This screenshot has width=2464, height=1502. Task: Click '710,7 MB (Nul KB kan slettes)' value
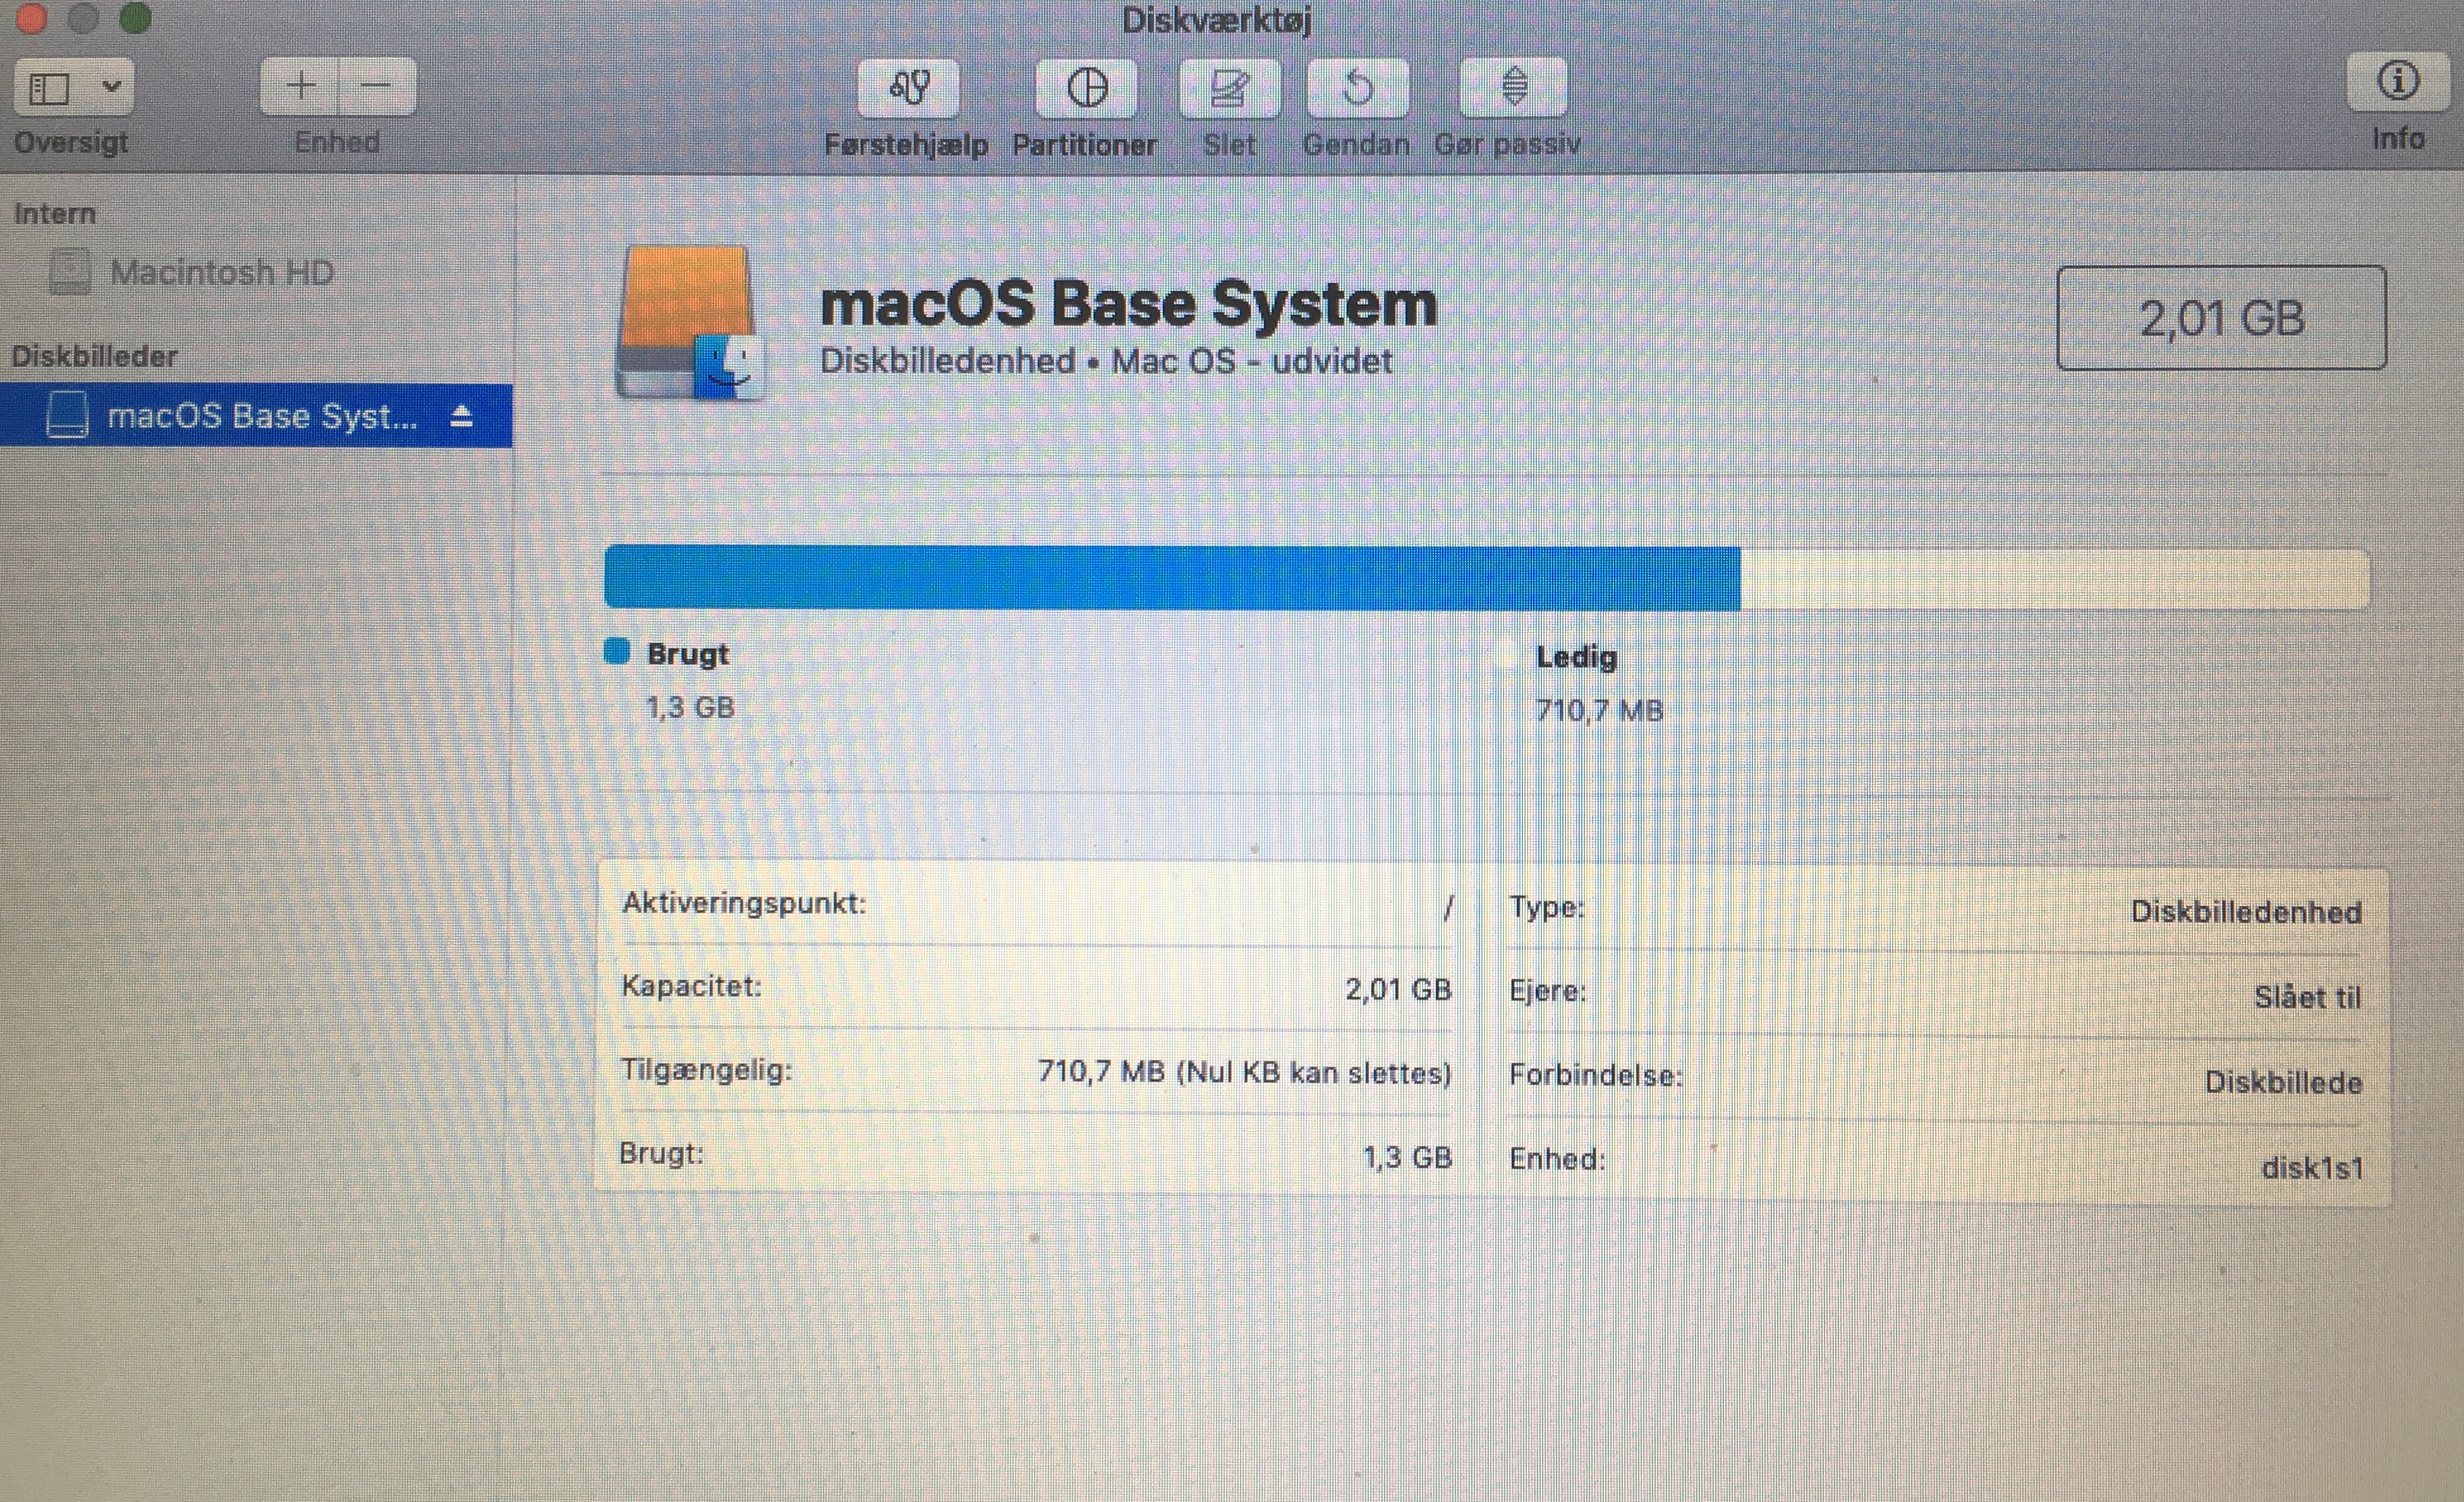(x=1244, y=1072)
